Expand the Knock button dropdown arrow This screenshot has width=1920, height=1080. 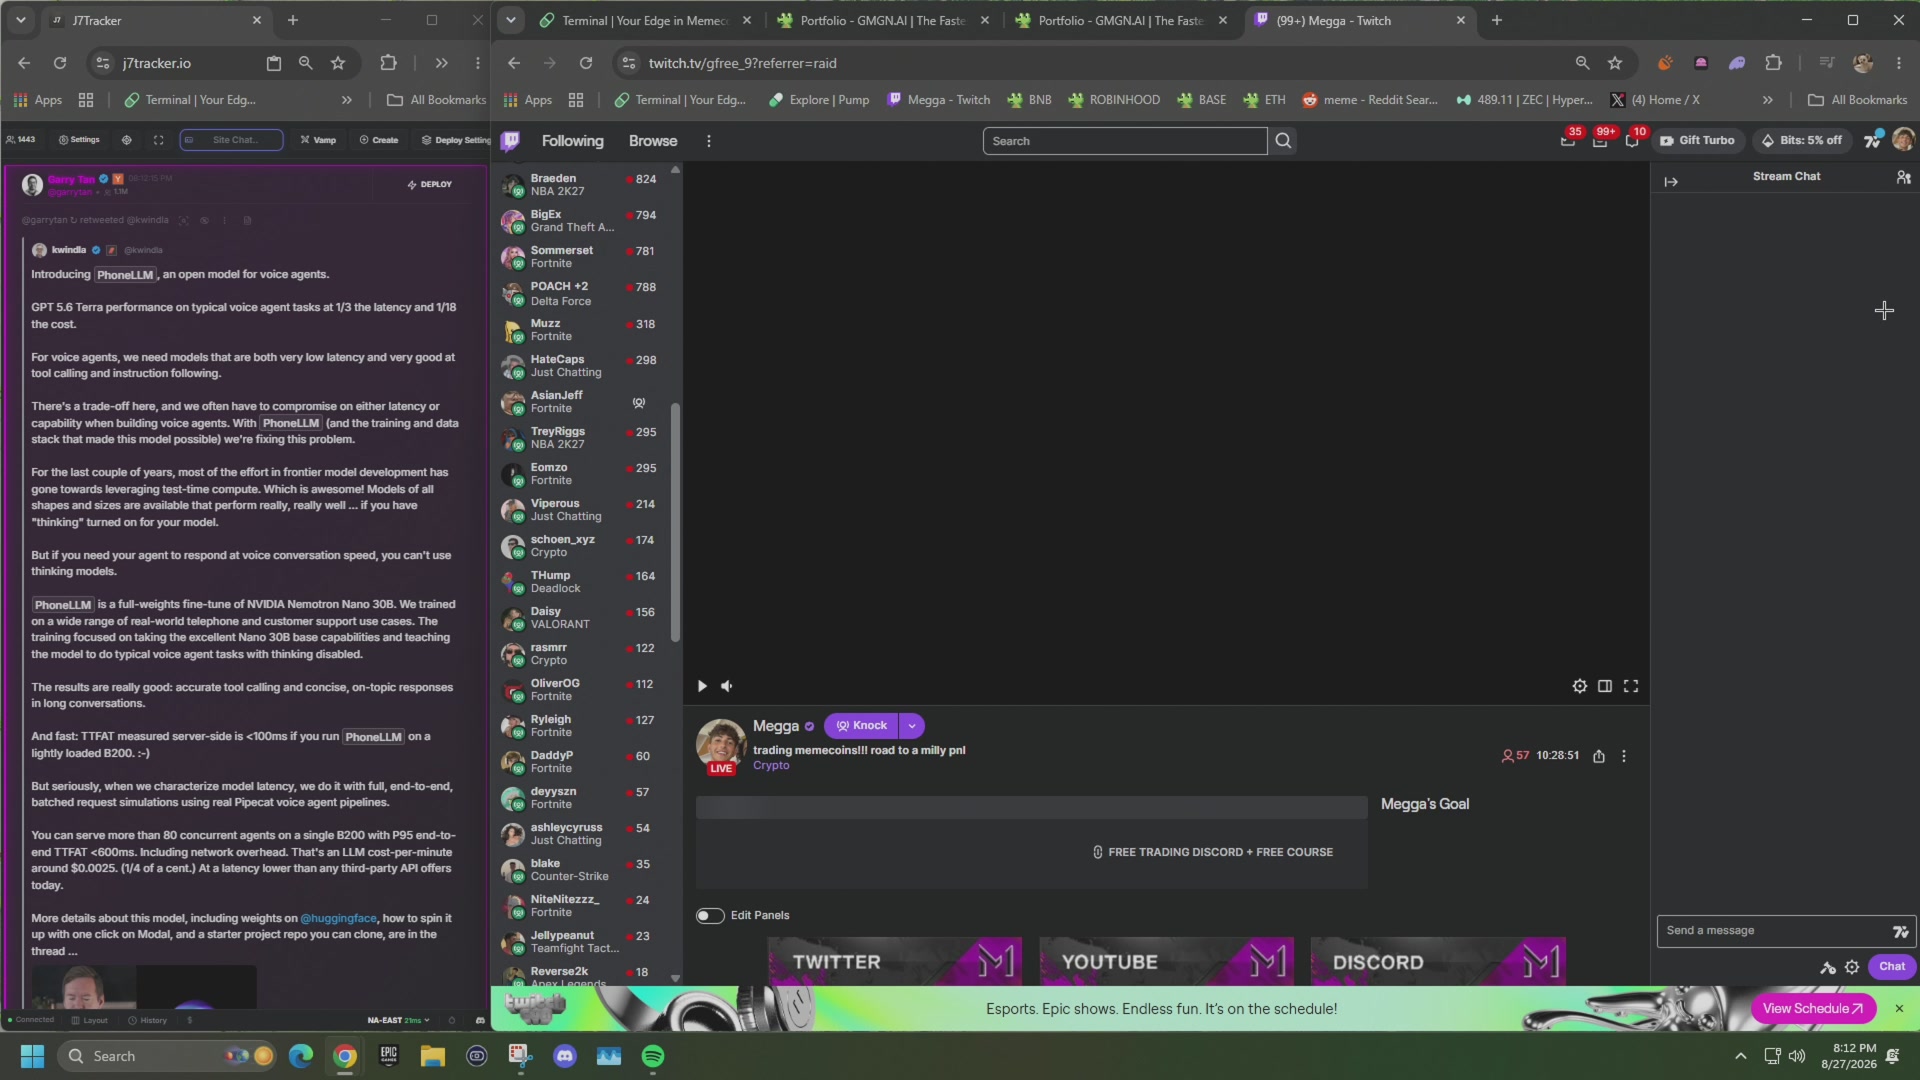tap(912, 726)
